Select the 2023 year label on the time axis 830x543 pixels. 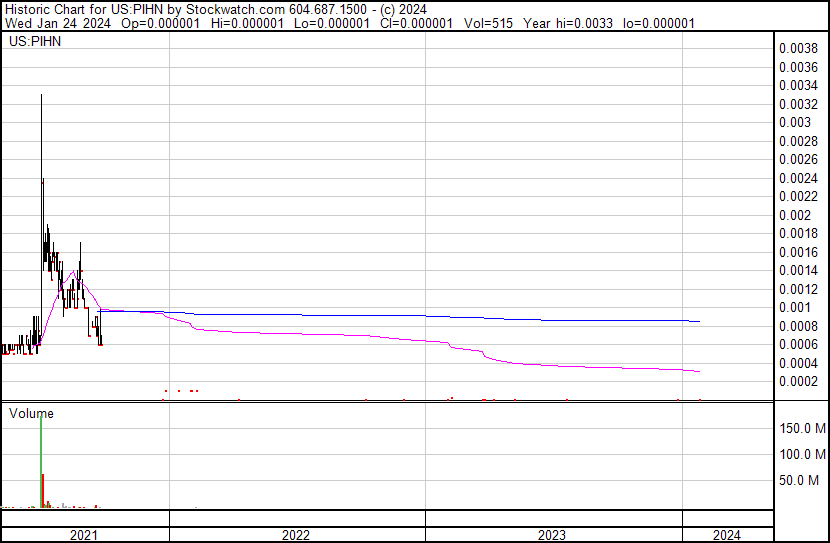tap(553, 535)
